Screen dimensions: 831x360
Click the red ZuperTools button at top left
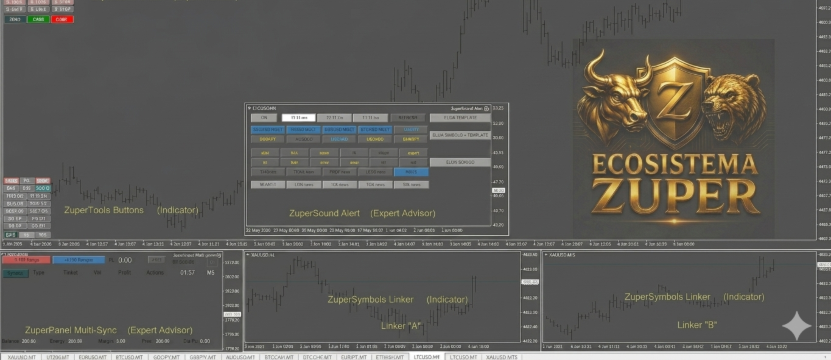click(63, 19)
